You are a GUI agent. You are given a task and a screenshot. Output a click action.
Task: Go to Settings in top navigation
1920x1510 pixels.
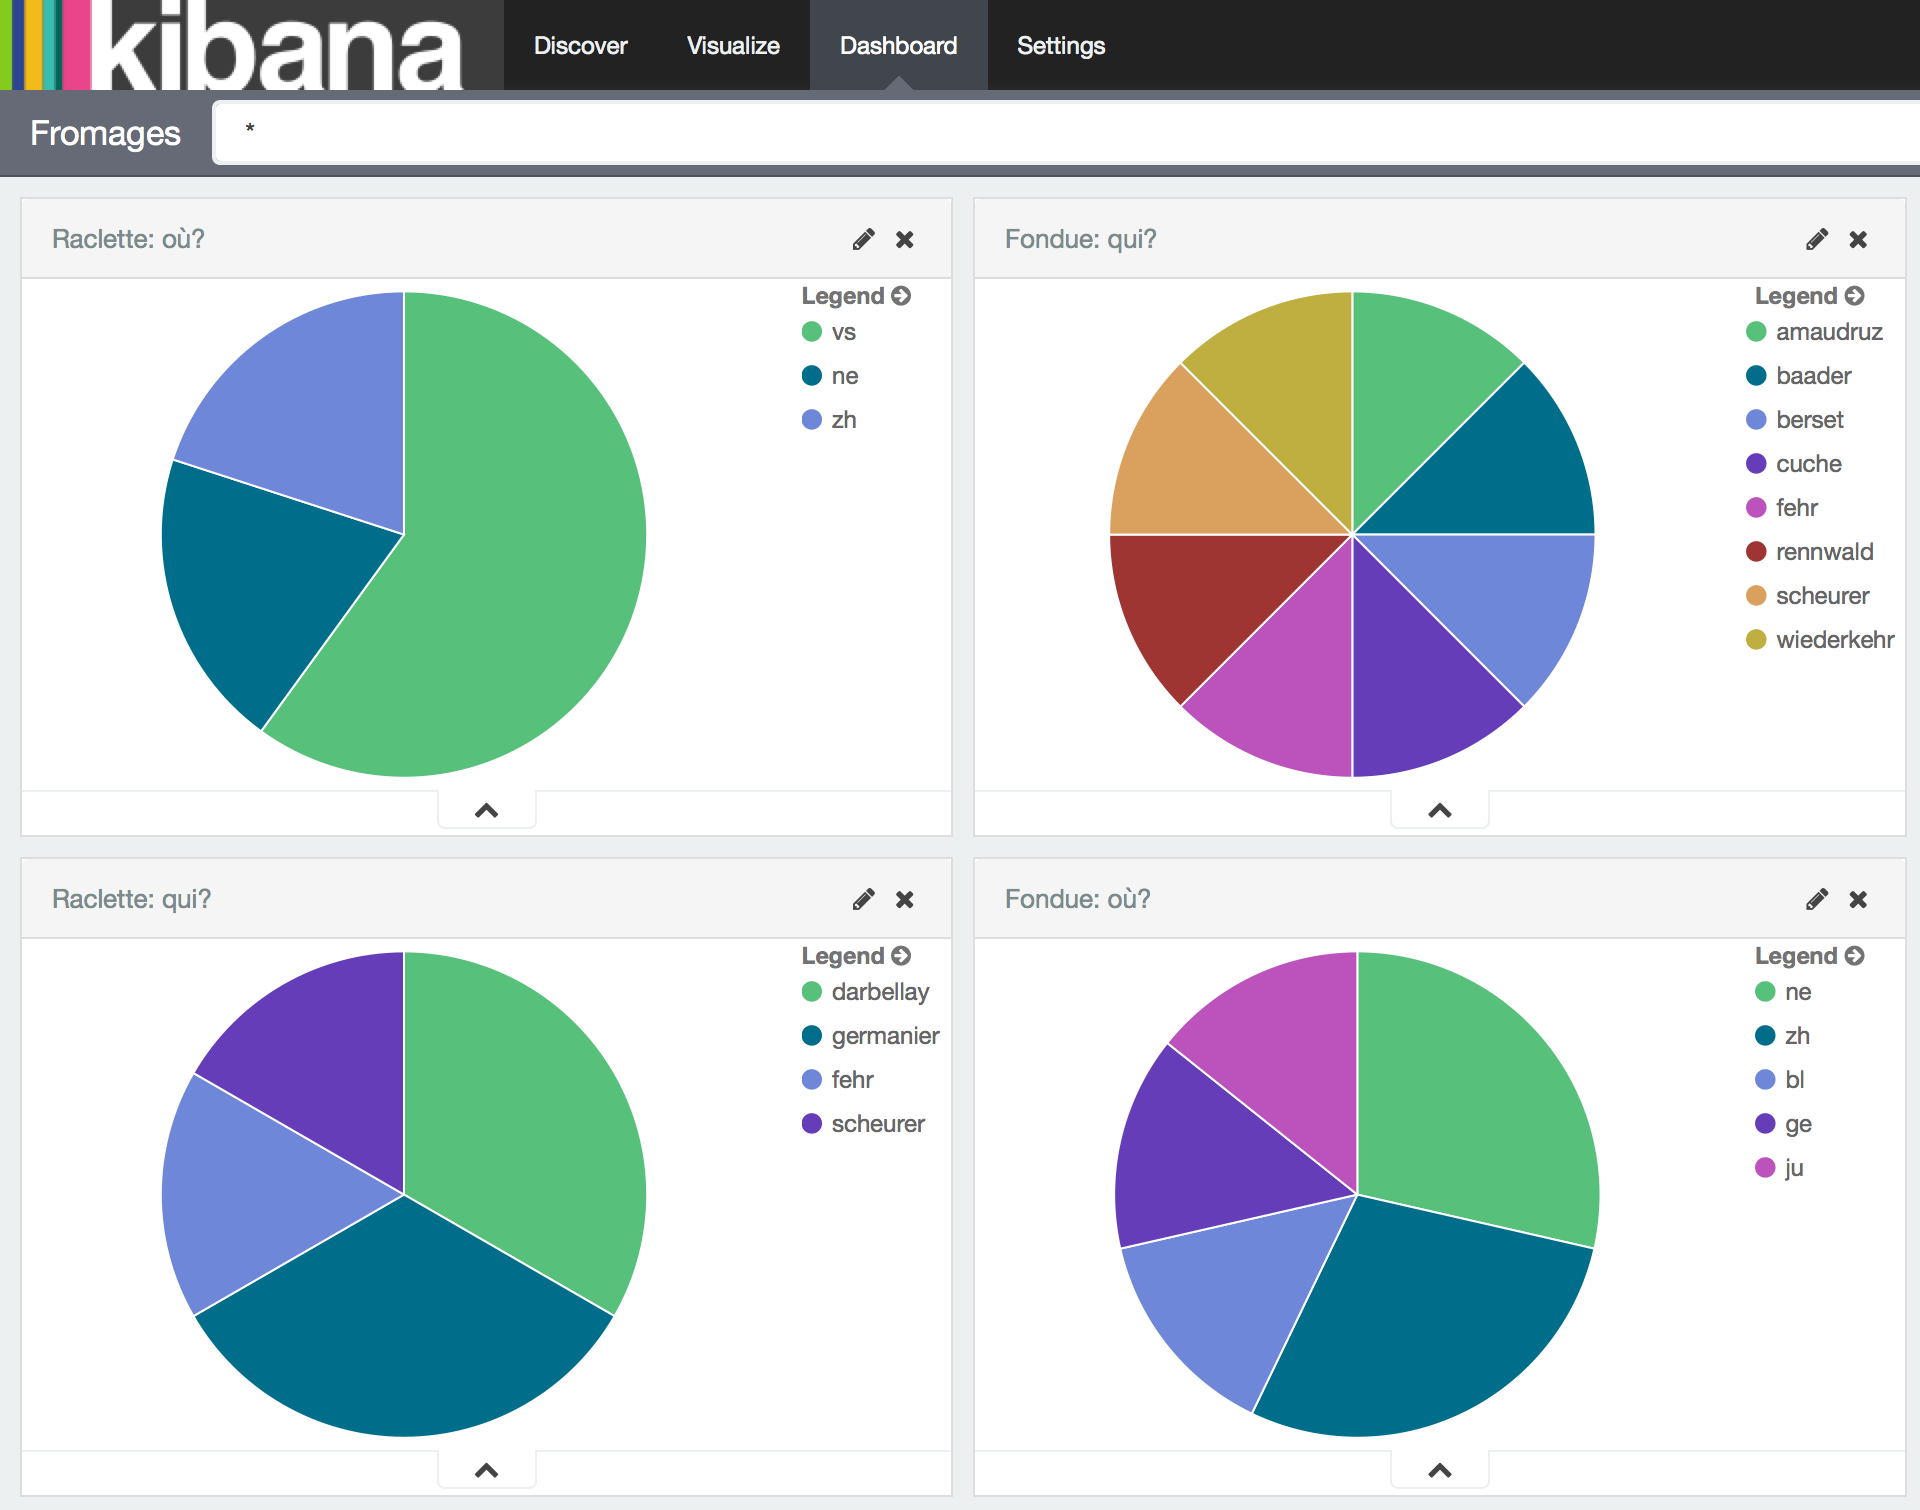(x=1060, y=46)
